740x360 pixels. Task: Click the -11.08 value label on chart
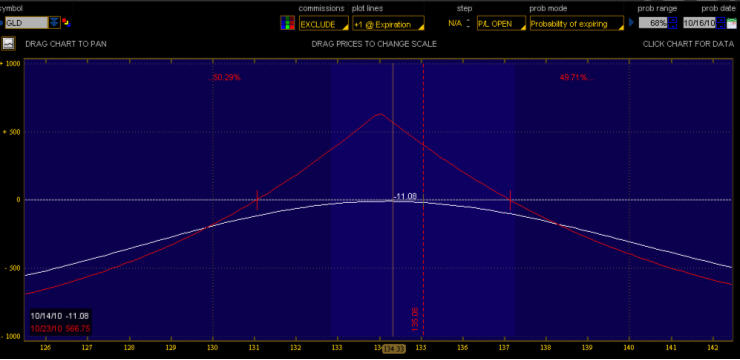(x=405, y=196)
